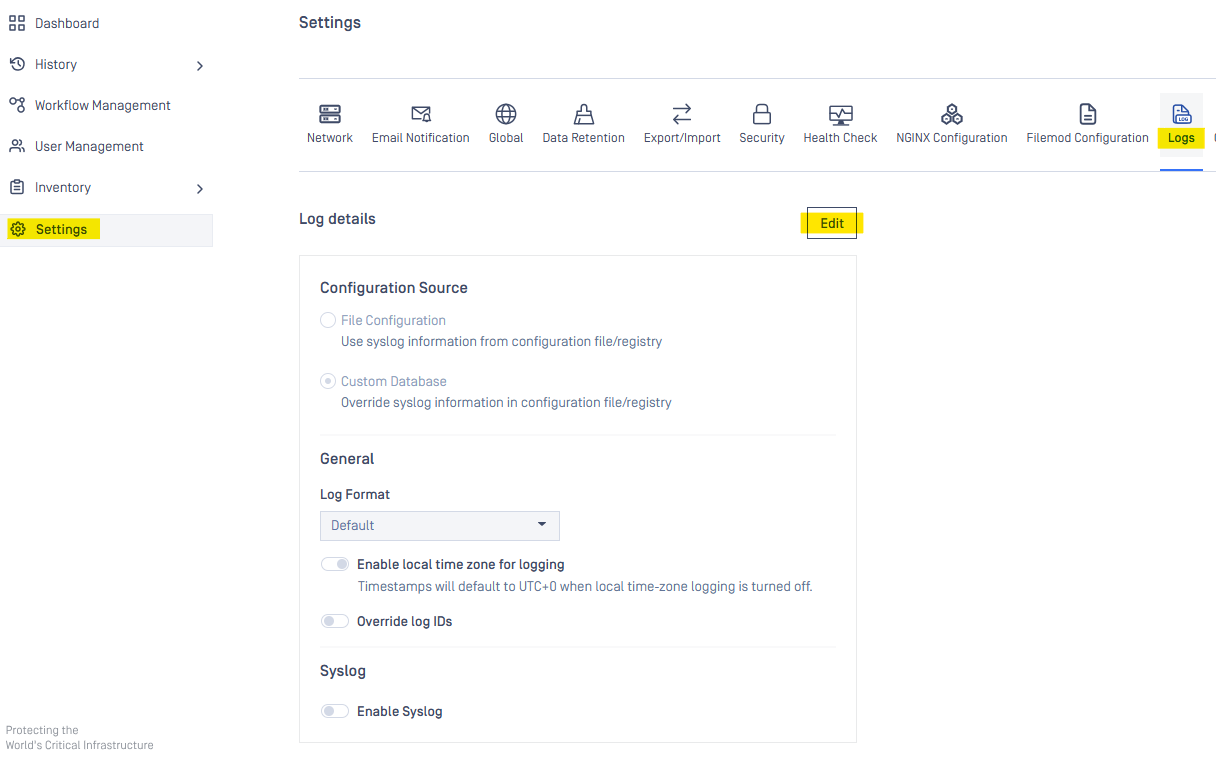
Task: Select the Health Check monitor icon
Action: pyautogui.click(x=840, y=114)
